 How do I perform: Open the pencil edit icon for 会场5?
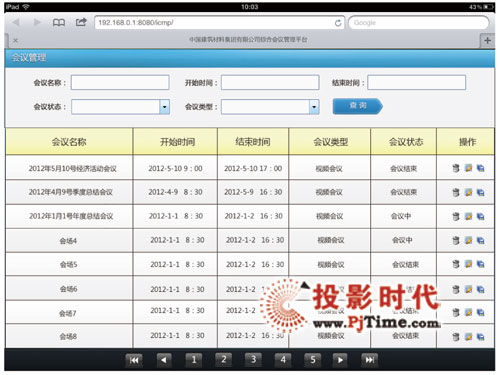click(468, 264)
